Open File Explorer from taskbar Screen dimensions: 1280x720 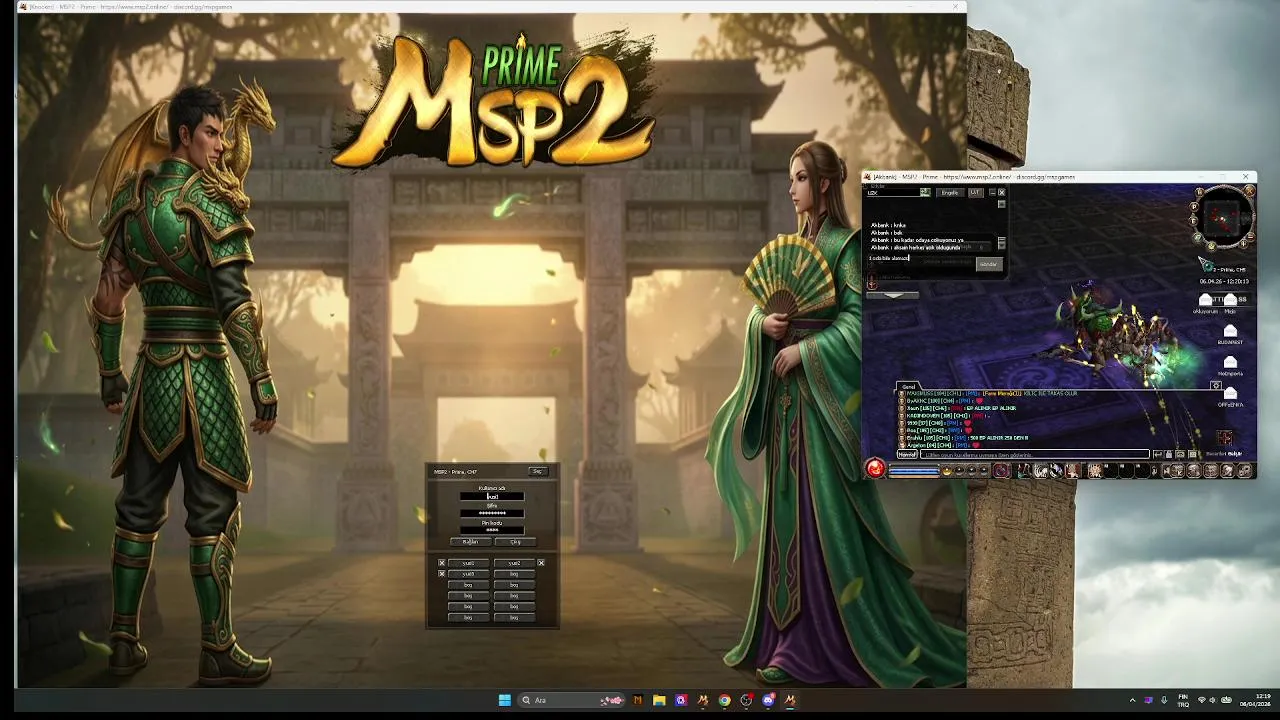(659, 700)
